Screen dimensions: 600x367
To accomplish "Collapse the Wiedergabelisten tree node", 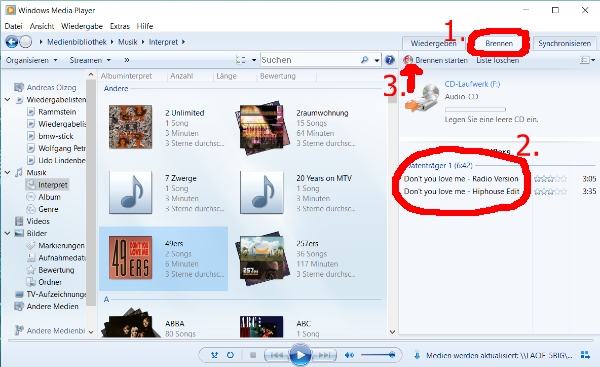I will click(x=7, y=99).
